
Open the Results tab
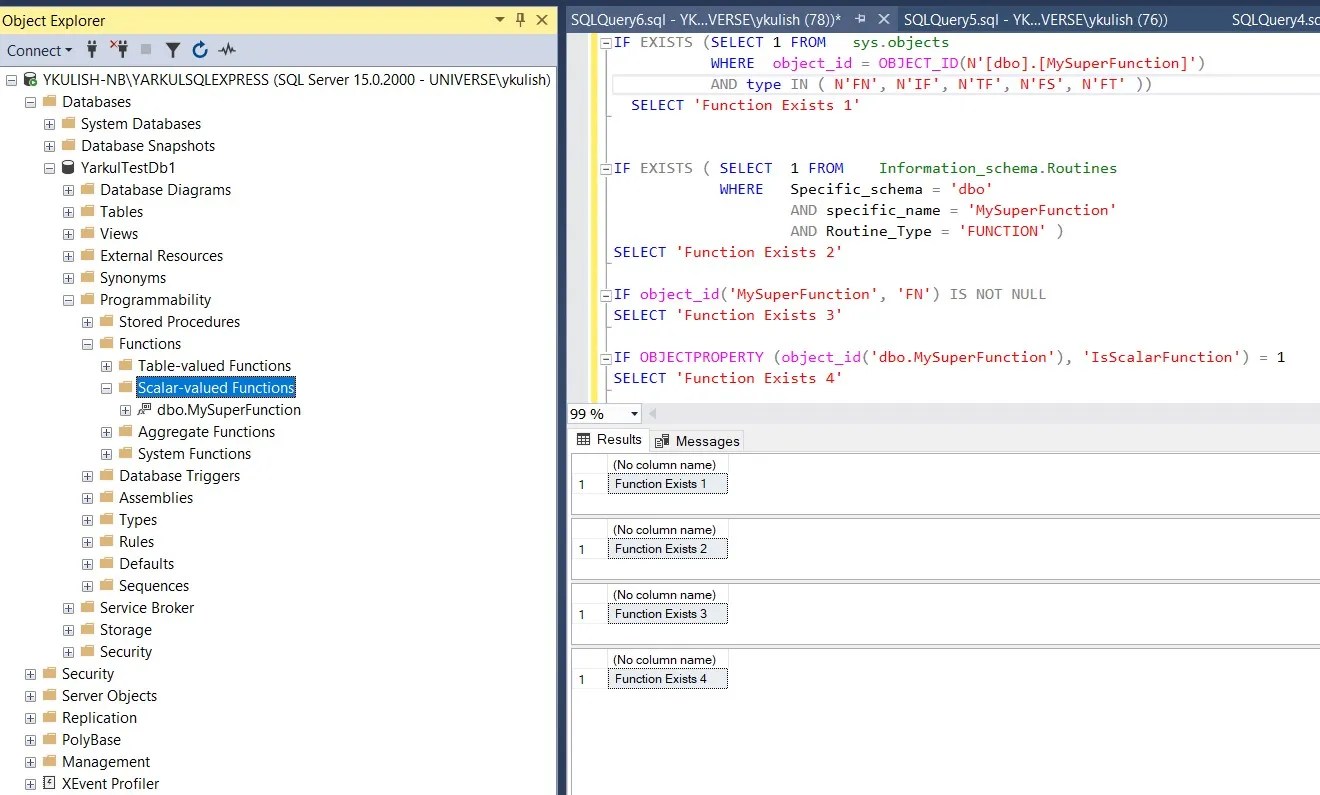tap(609, 440)
